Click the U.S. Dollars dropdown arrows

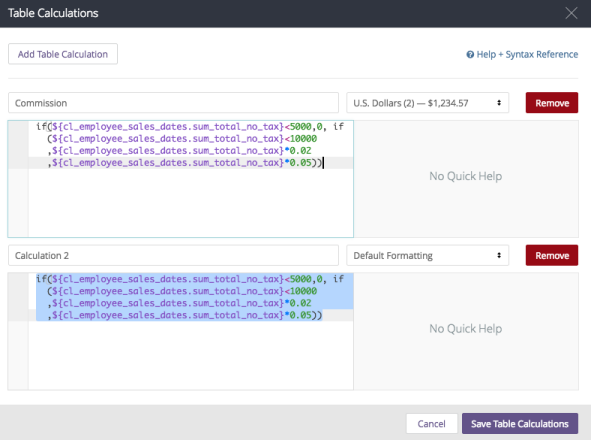499,103
